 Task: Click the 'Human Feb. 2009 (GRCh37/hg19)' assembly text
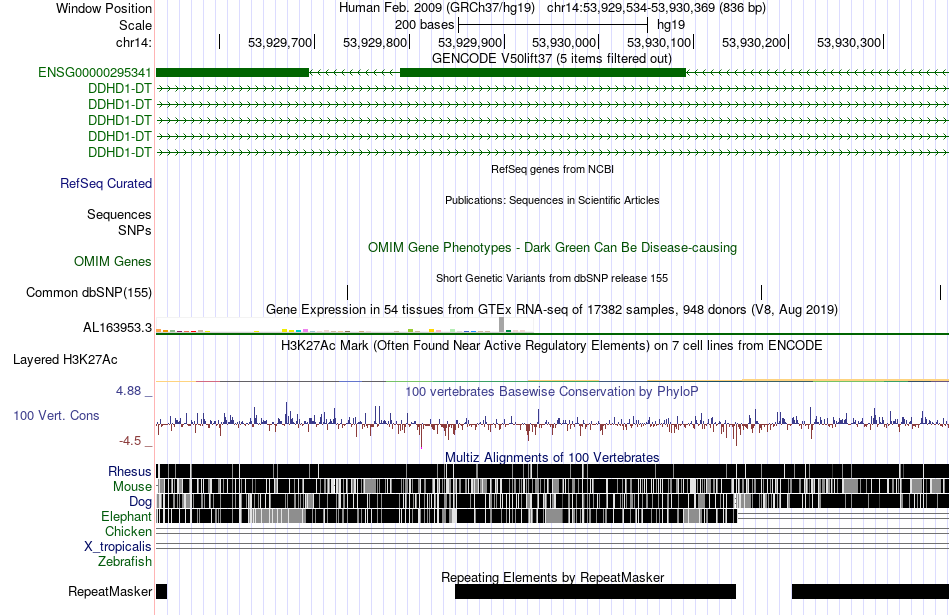coord(437,8)
